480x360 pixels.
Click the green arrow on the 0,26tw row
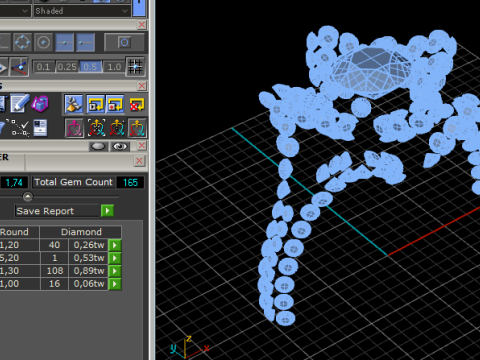tap(115, 245)
